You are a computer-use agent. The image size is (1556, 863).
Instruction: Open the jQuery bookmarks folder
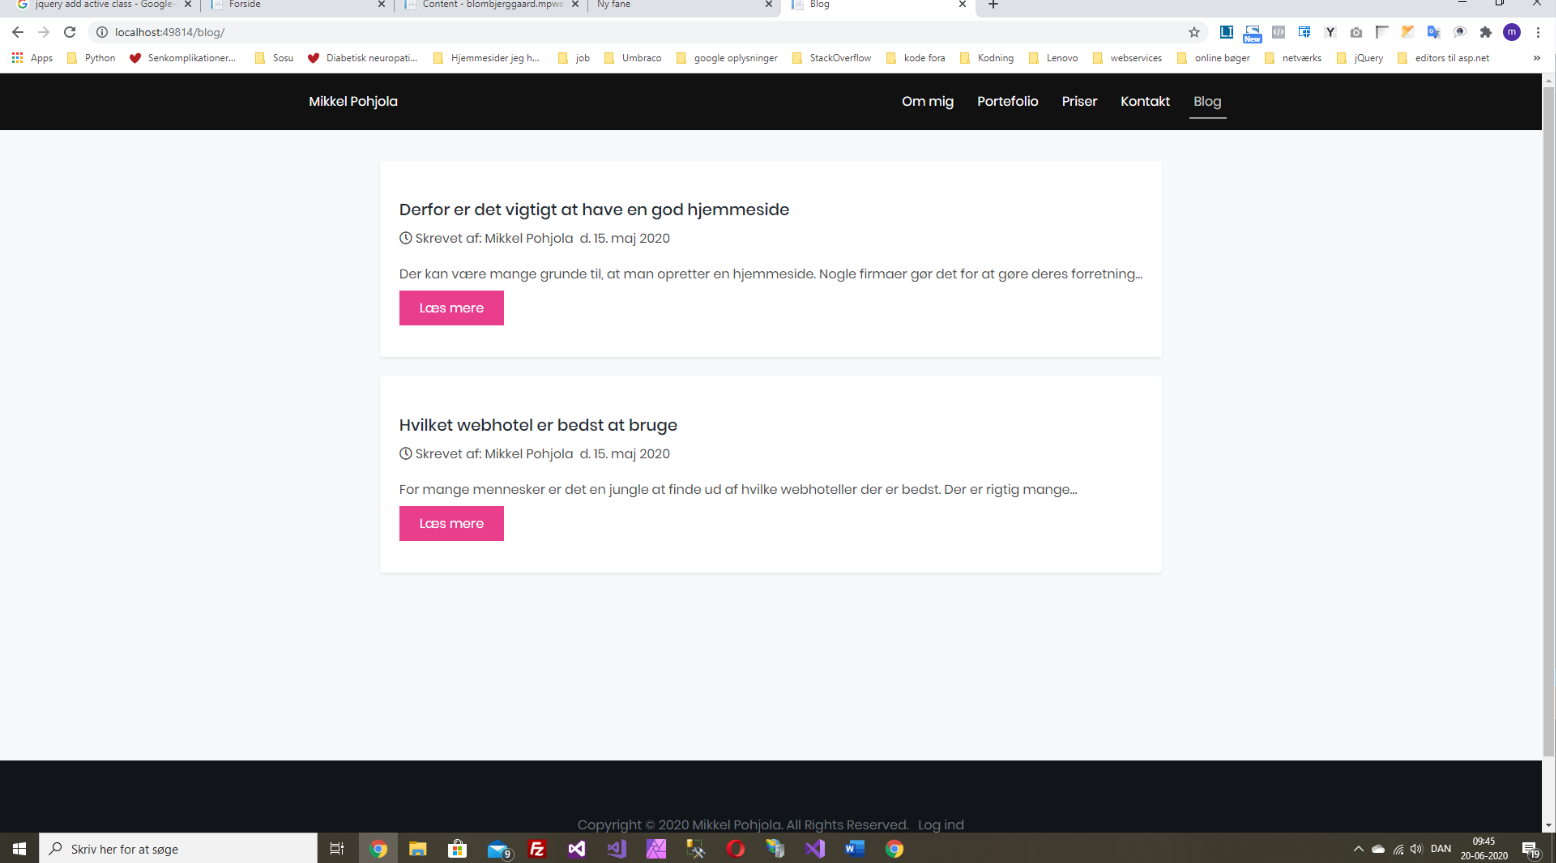1360,58
